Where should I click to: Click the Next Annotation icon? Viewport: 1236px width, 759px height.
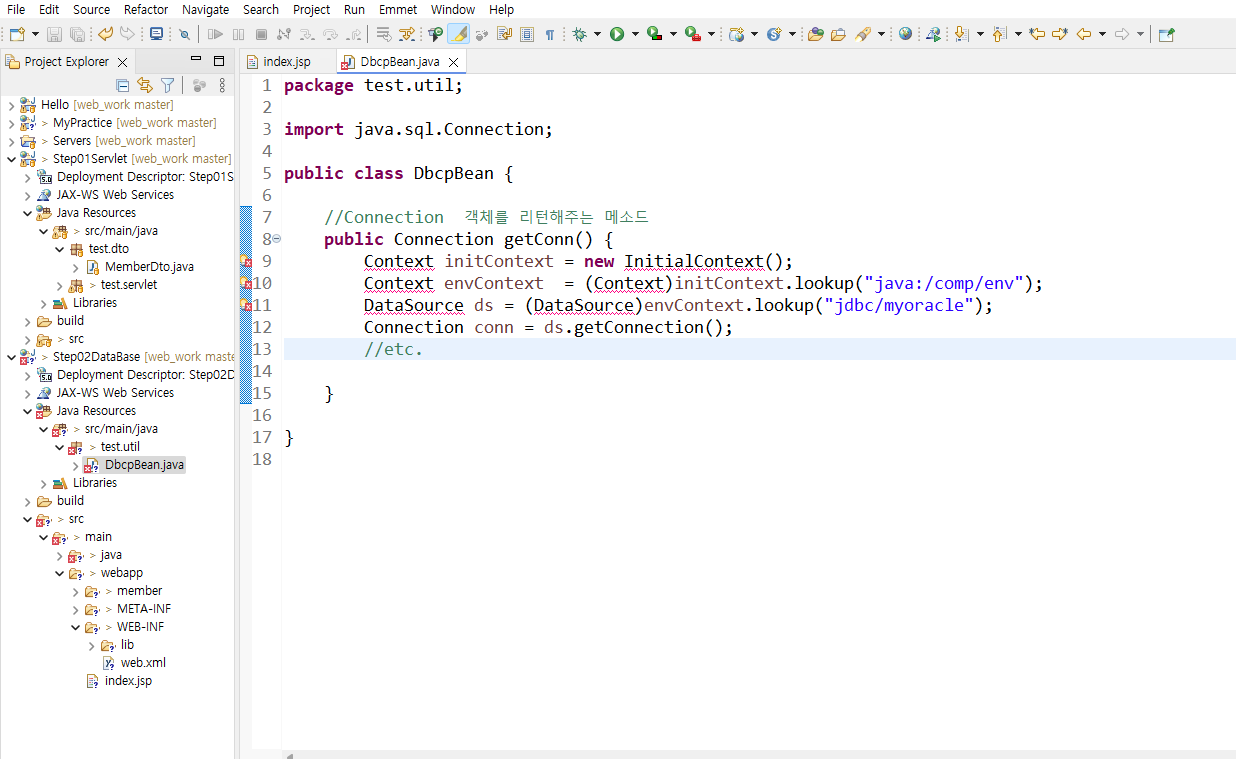click(x=961, y=34)
